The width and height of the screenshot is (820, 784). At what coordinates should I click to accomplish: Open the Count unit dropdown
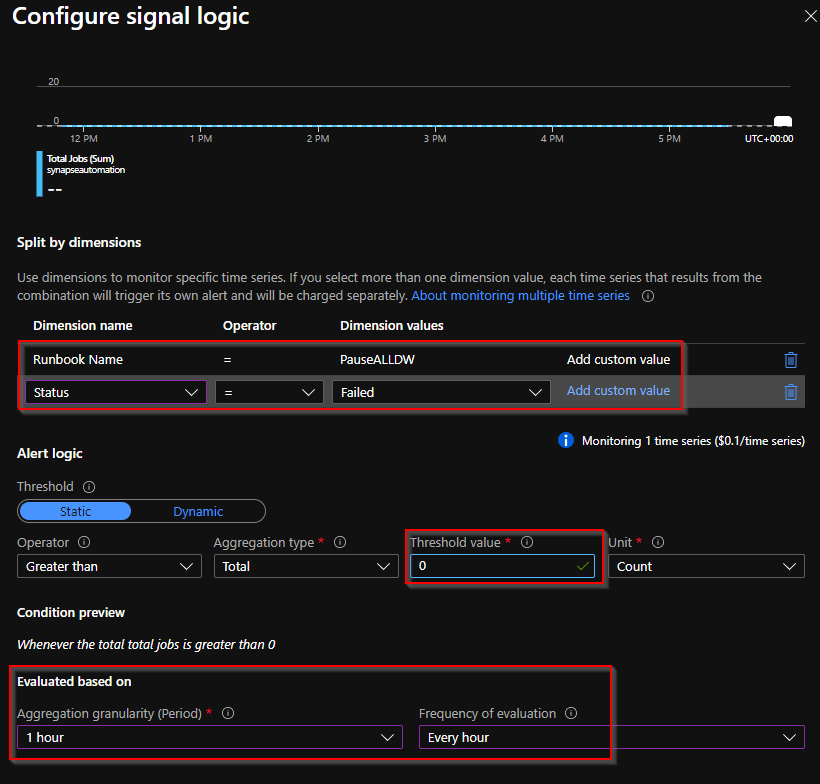[x=706, y=566]
